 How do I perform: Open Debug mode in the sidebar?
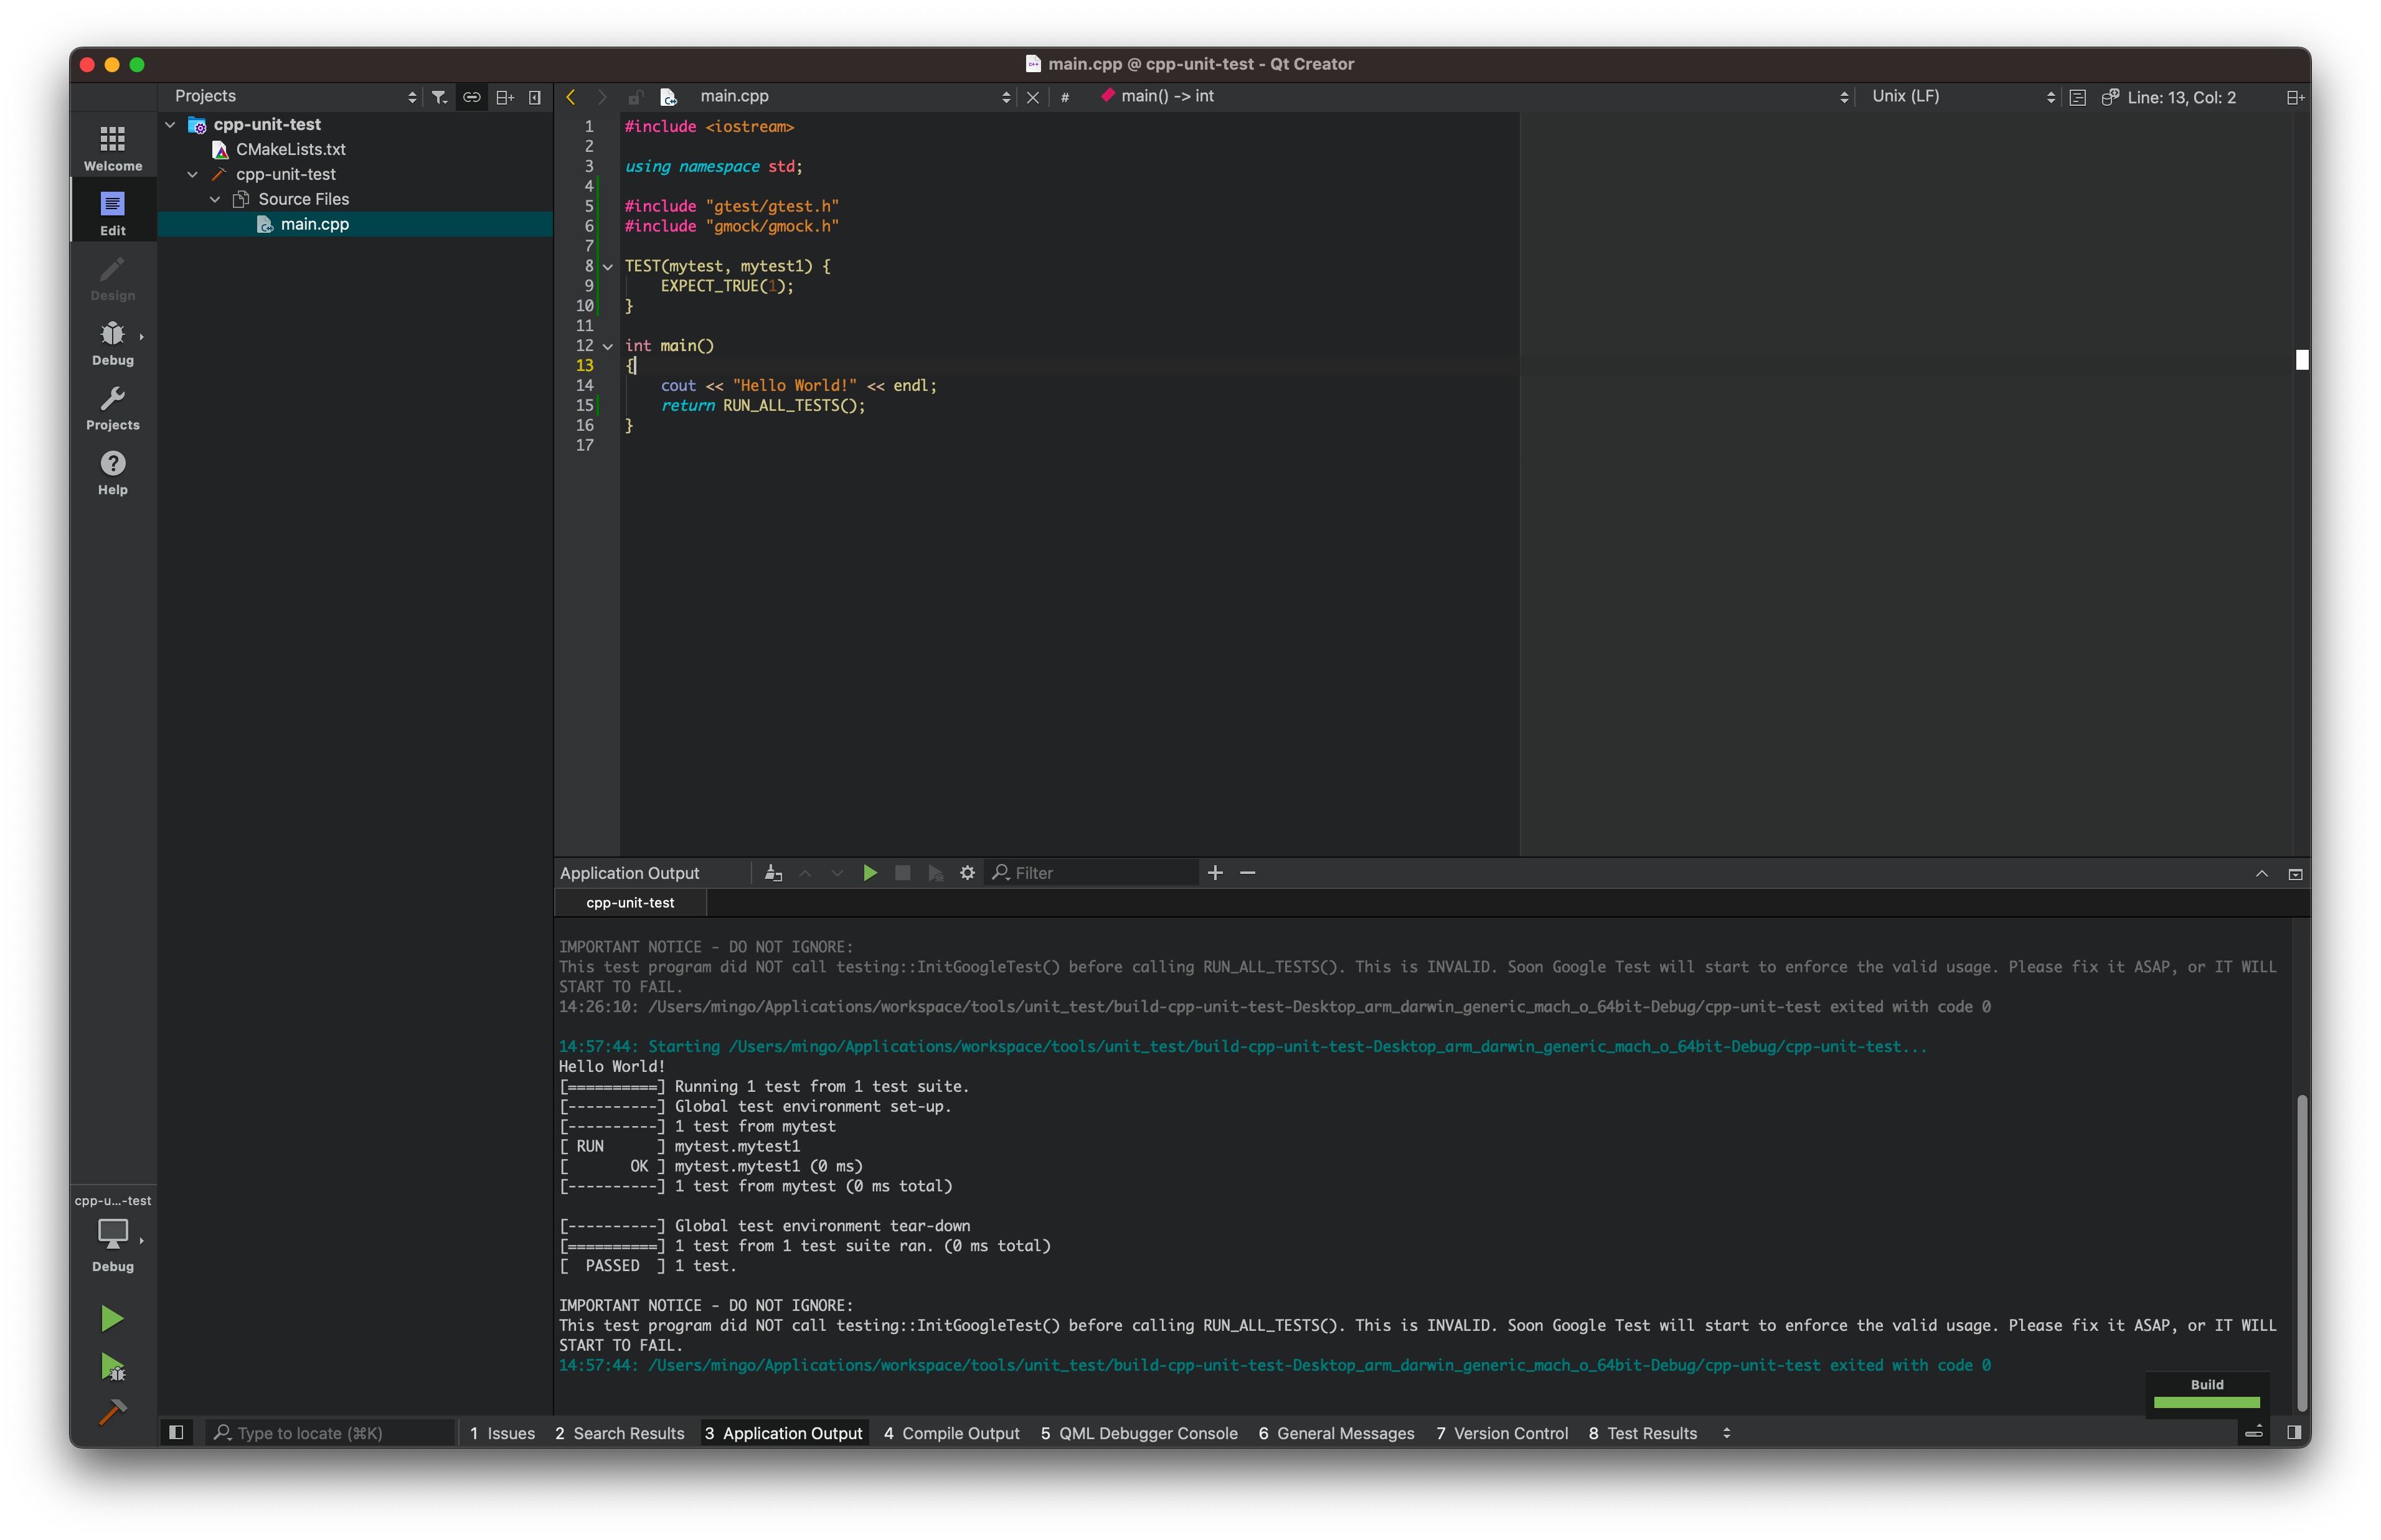pos(112,343)
